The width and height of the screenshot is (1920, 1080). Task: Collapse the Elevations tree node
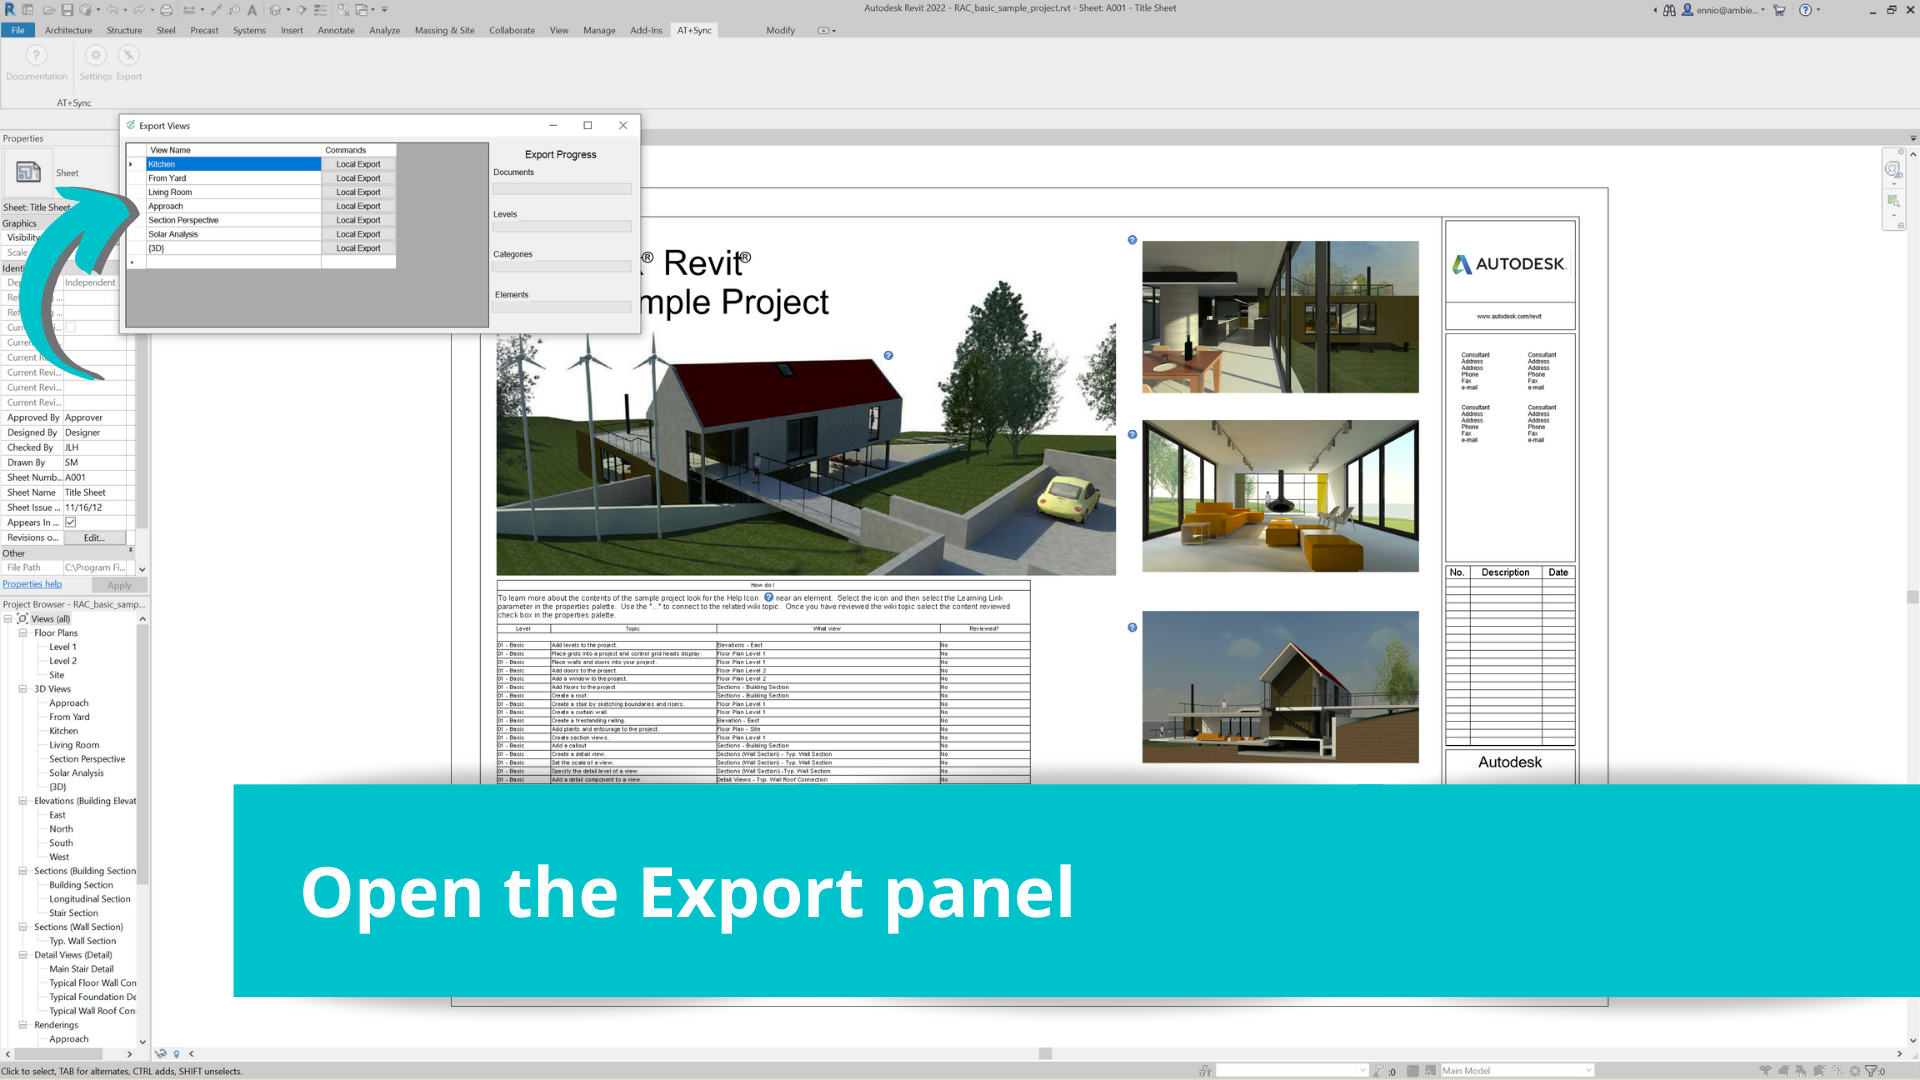23,801
